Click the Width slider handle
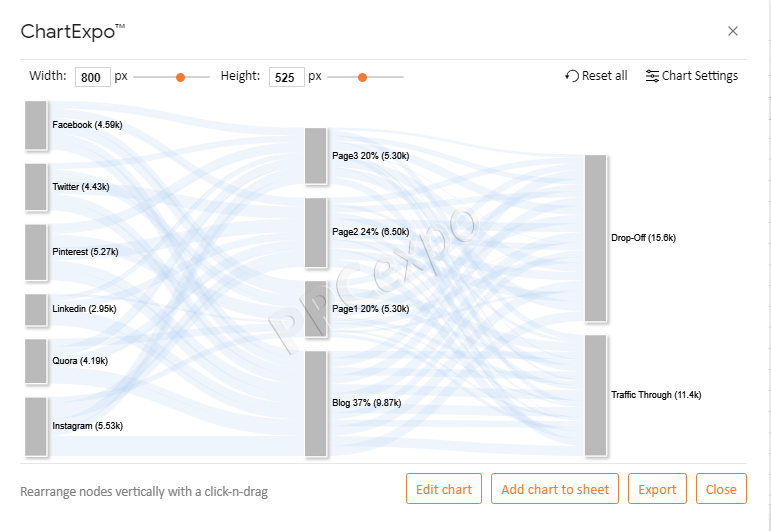The width and height of the screenshot is (771, 531). click(x=180, y=77)
